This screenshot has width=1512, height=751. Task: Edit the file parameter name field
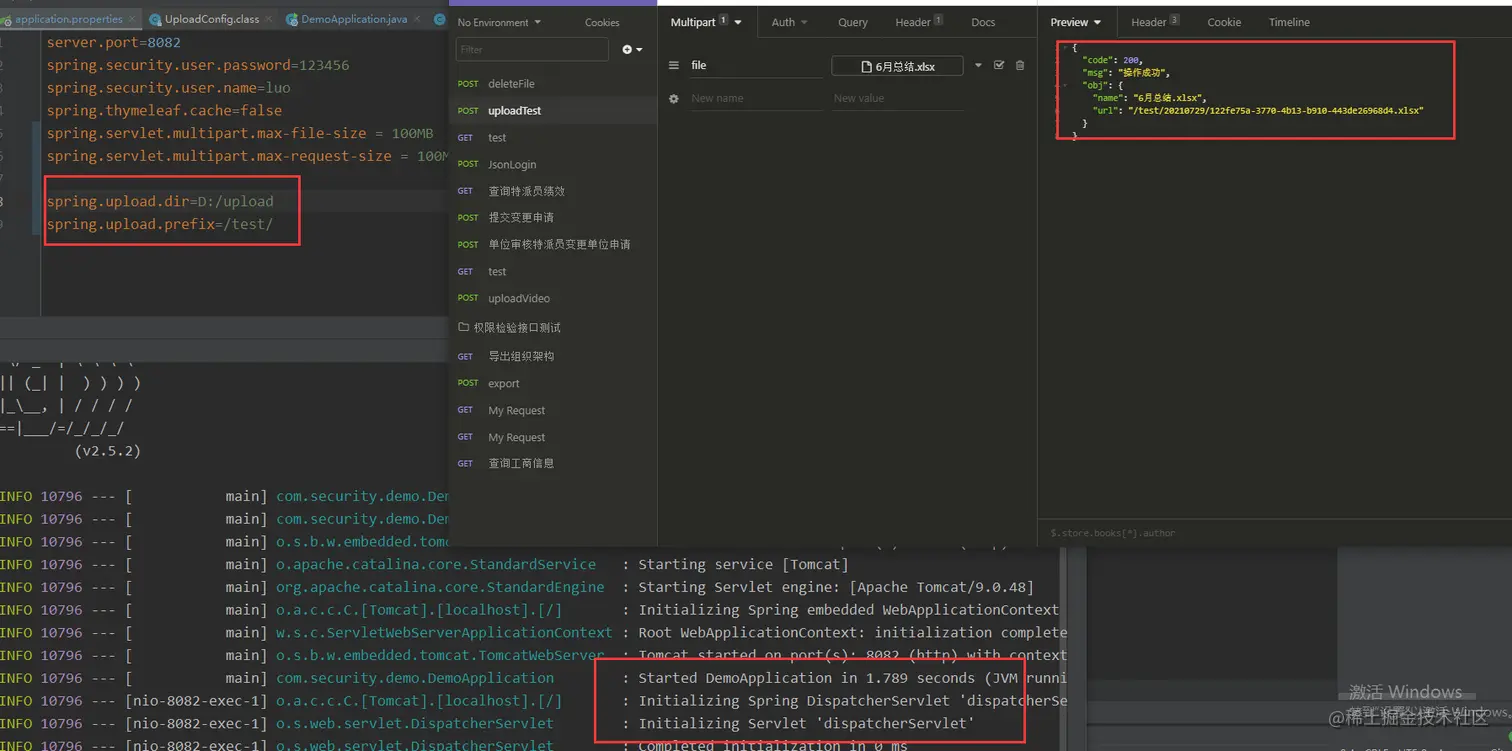(x=756, y=66)
